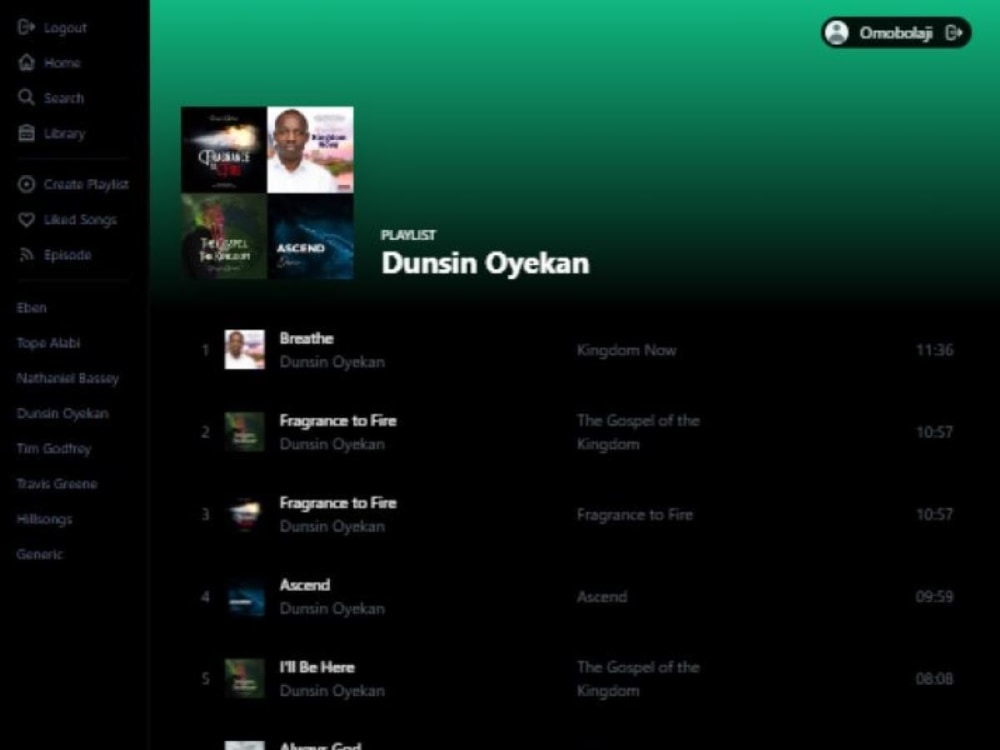The width and height of the screenshot is (1000, 750).
Task: Play the track titled Breathe
Action: (306, 338)
